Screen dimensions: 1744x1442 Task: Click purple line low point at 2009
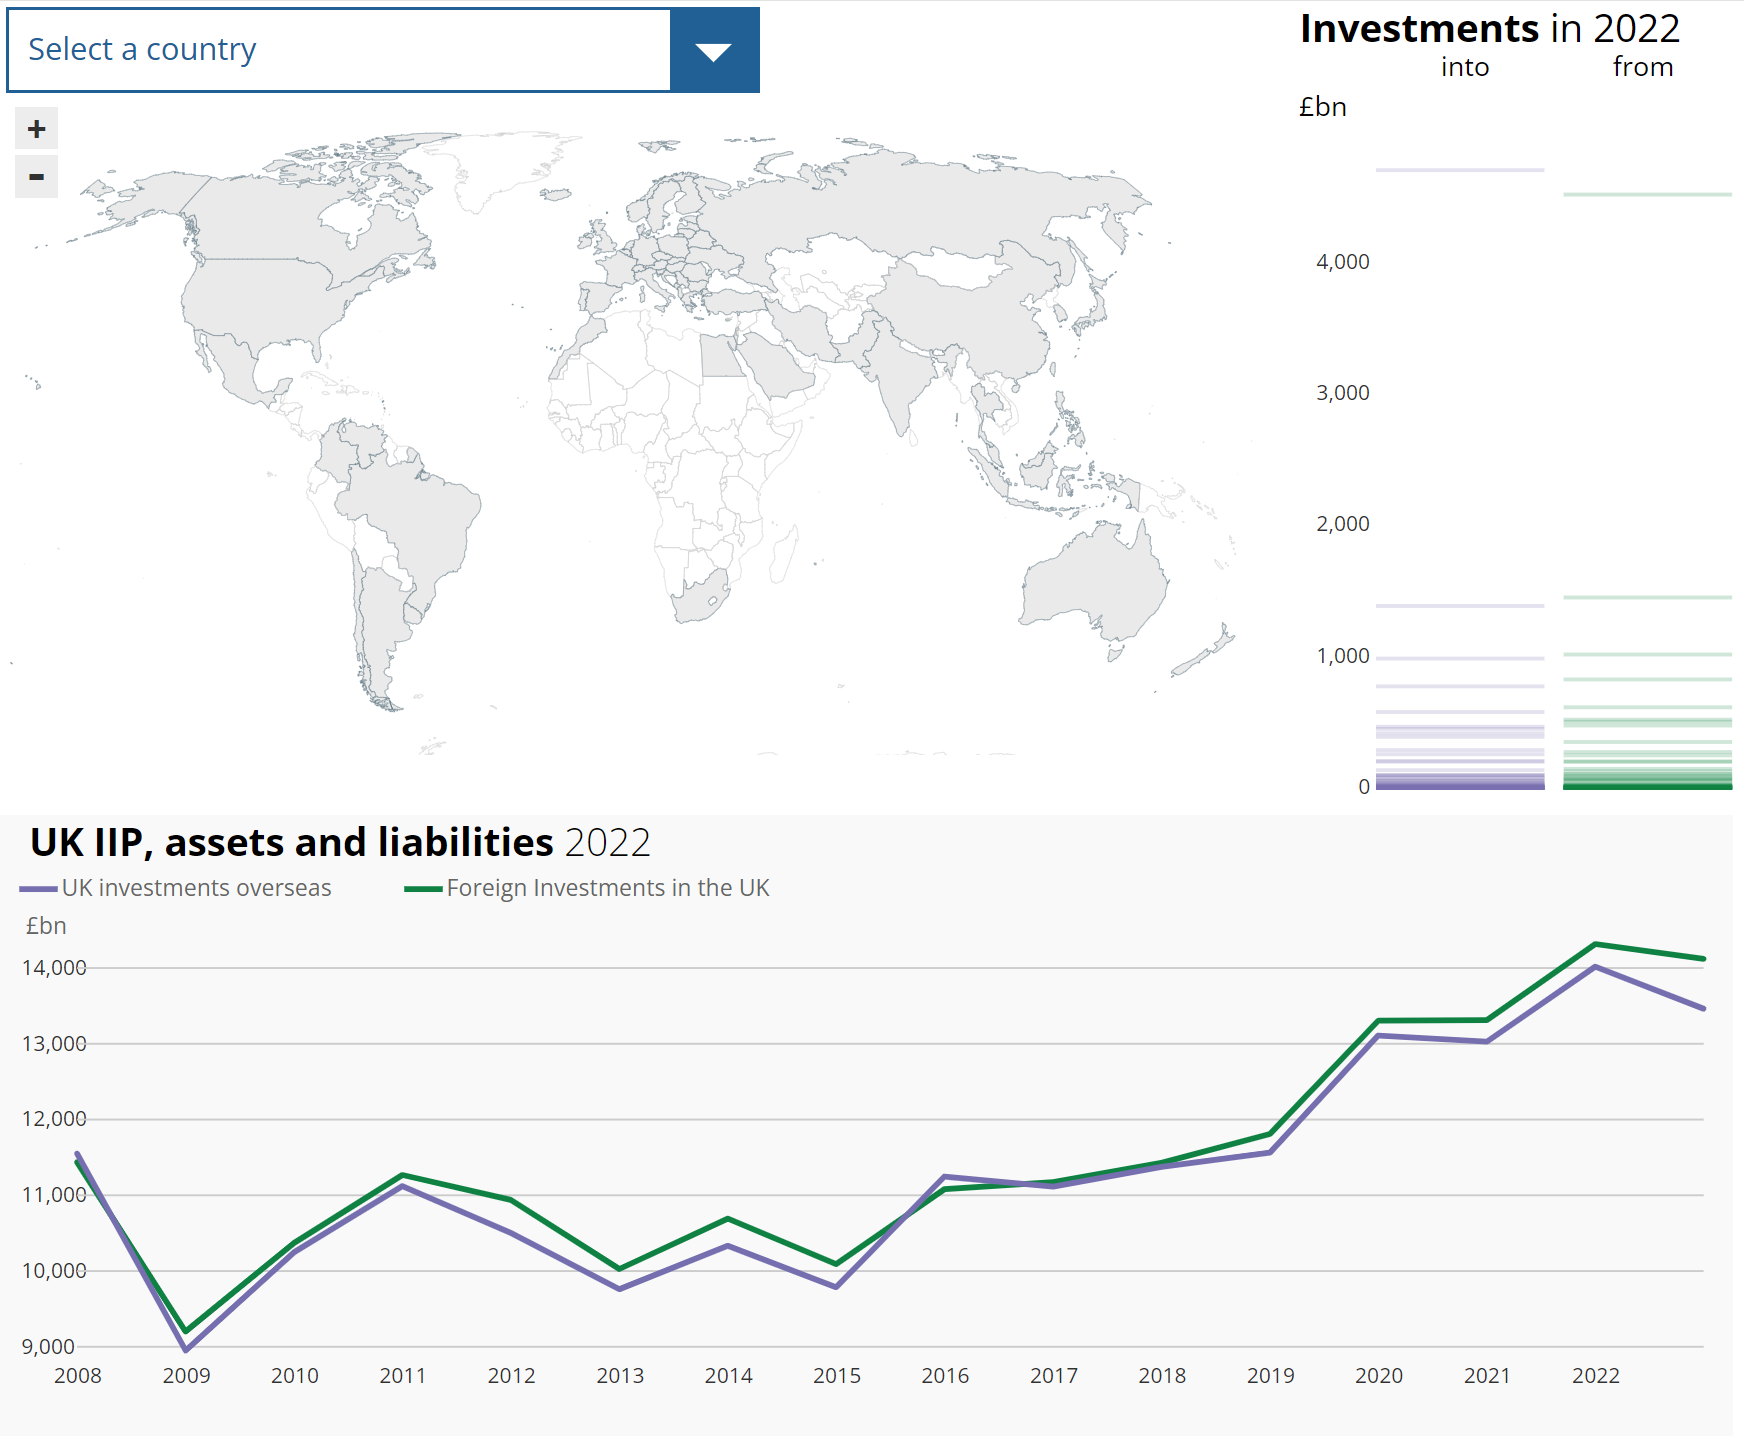[186, 1350]
